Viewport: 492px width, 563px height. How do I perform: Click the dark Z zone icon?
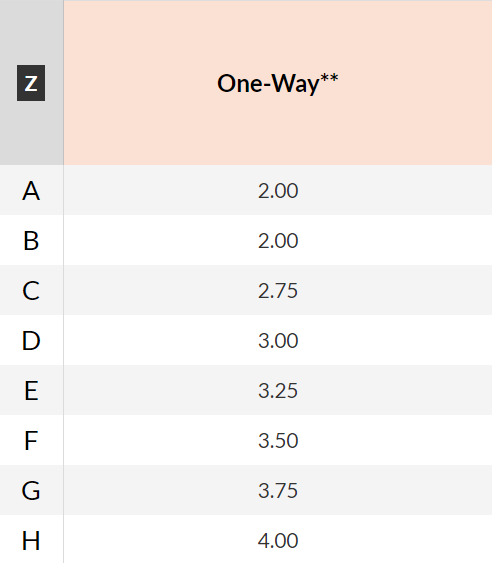(31, 83)
